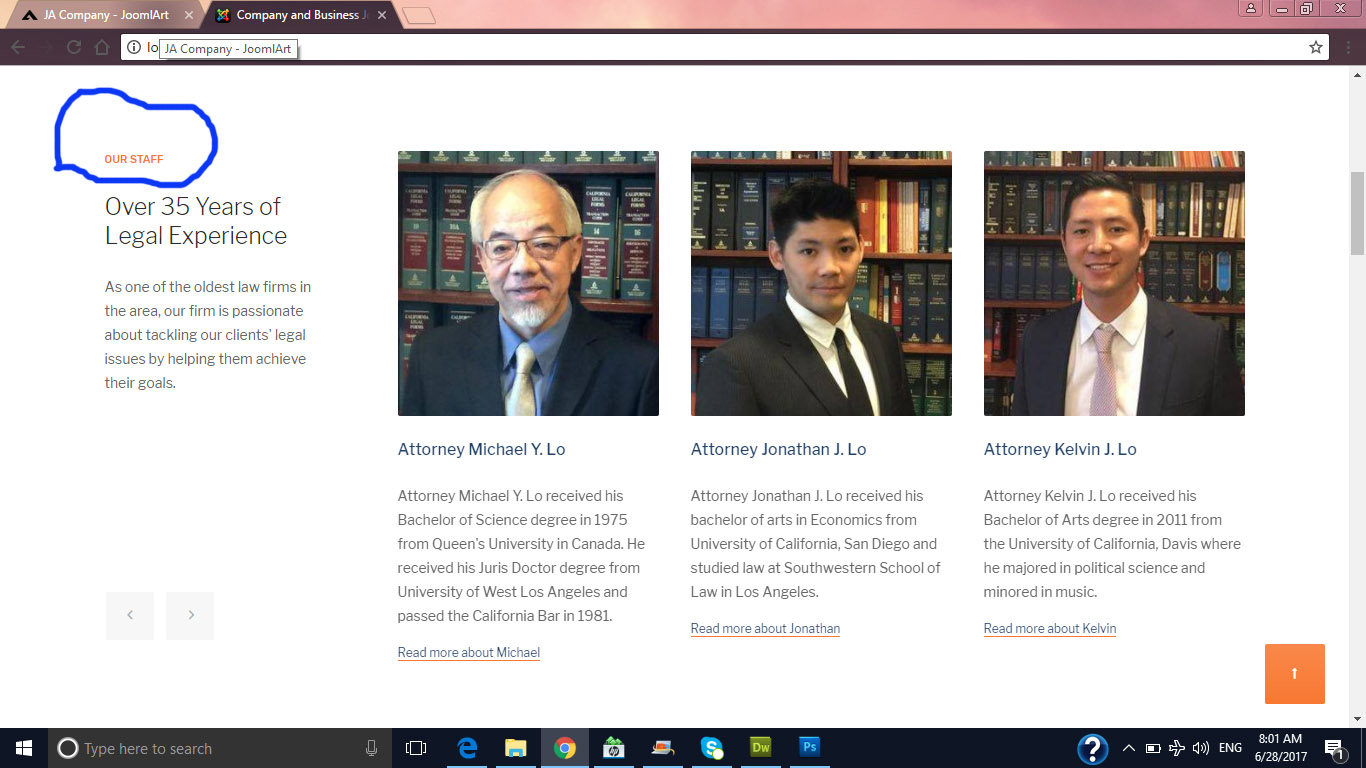Click the OUR STAFF label

134,159
